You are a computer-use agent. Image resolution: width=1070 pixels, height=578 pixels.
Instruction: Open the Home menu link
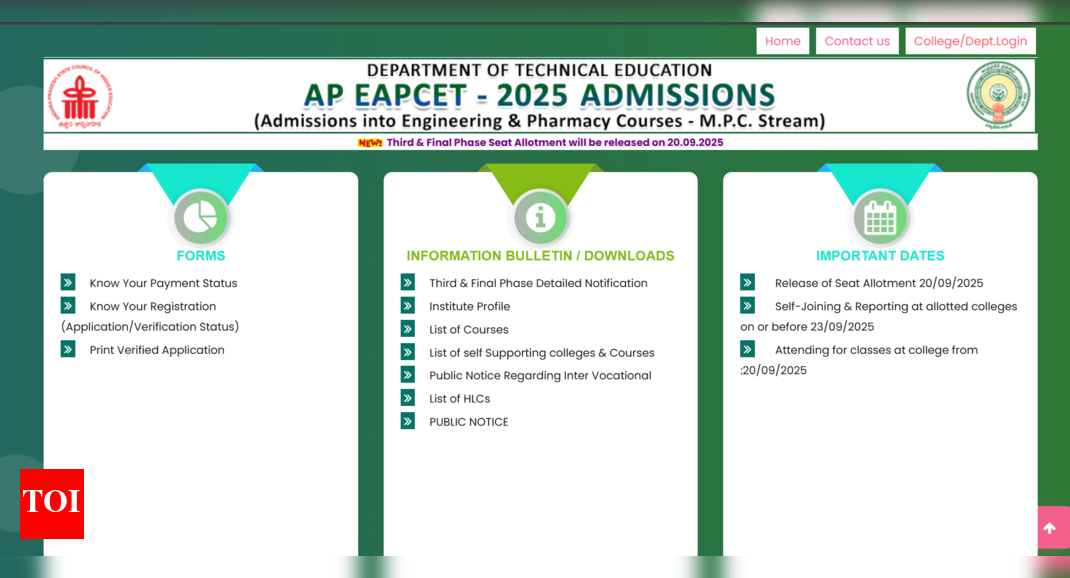tap(783, 41)
